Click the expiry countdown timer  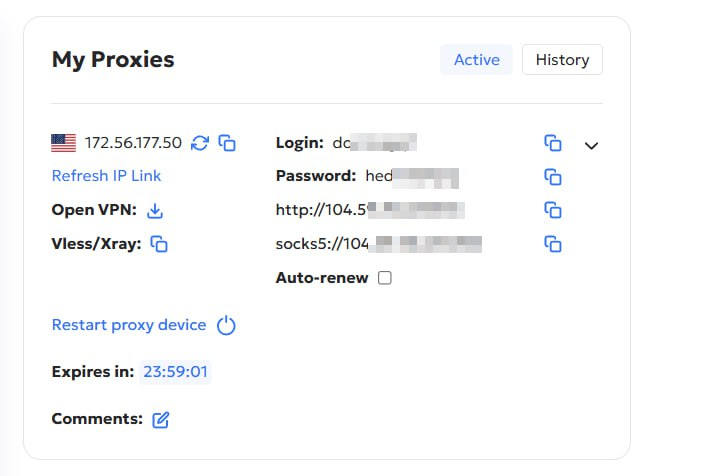[175, 372]
